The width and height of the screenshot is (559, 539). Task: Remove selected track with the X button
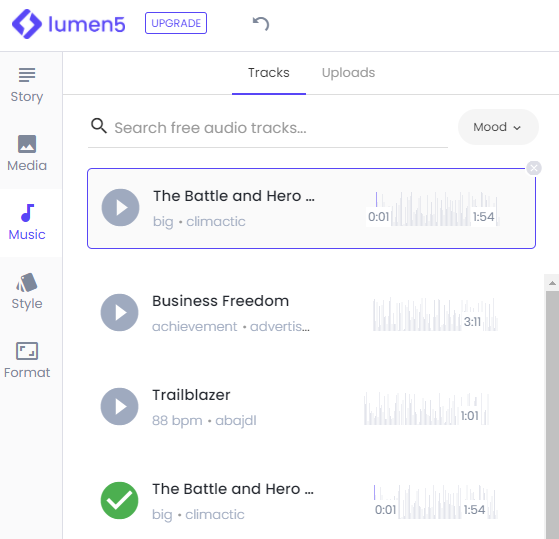(534, 168)
